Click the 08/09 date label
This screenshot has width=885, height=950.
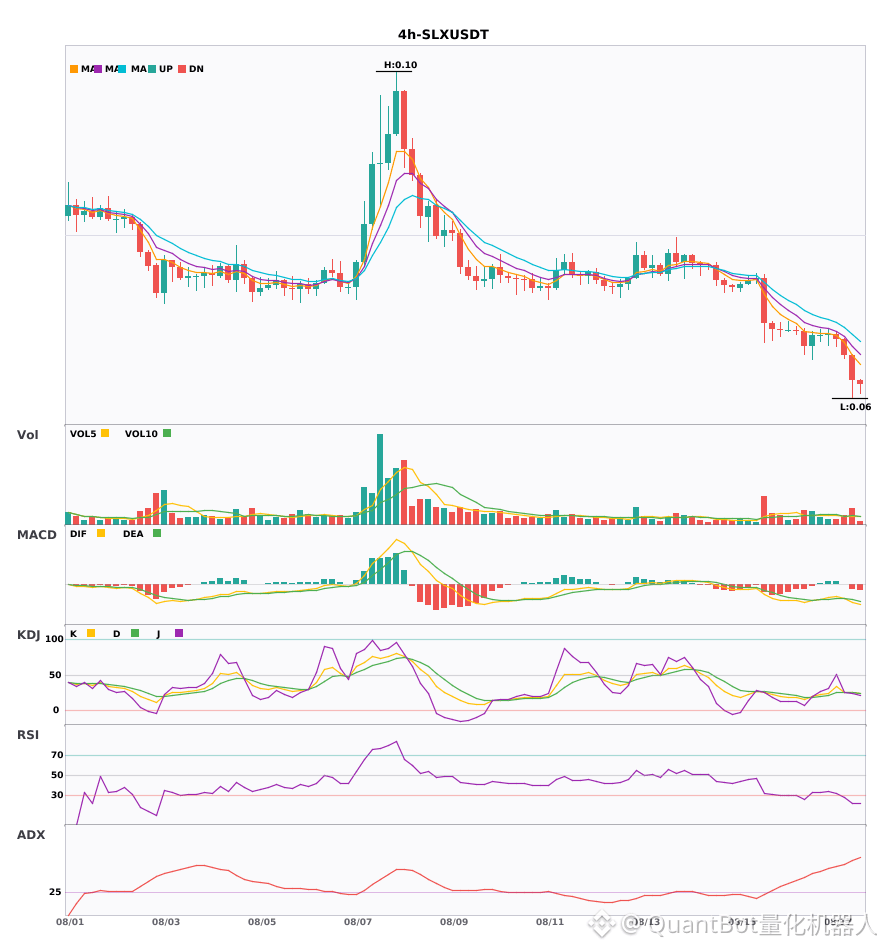pyautogui.click(x=454, y=922)
